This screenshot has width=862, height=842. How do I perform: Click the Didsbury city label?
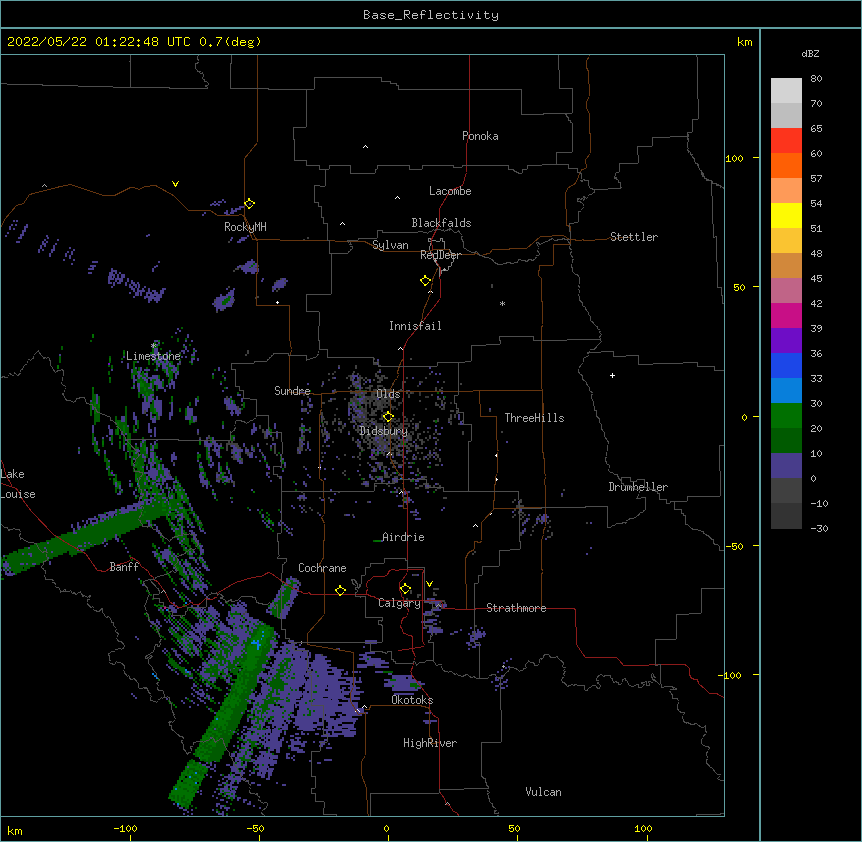(383, 431)
